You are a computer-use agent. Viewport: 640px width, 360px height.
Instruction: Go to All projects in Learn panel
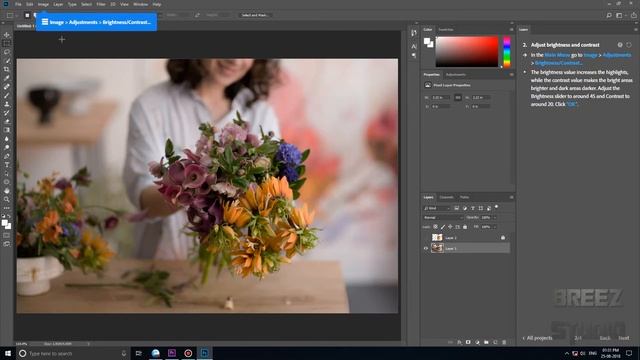click(538, 338)
